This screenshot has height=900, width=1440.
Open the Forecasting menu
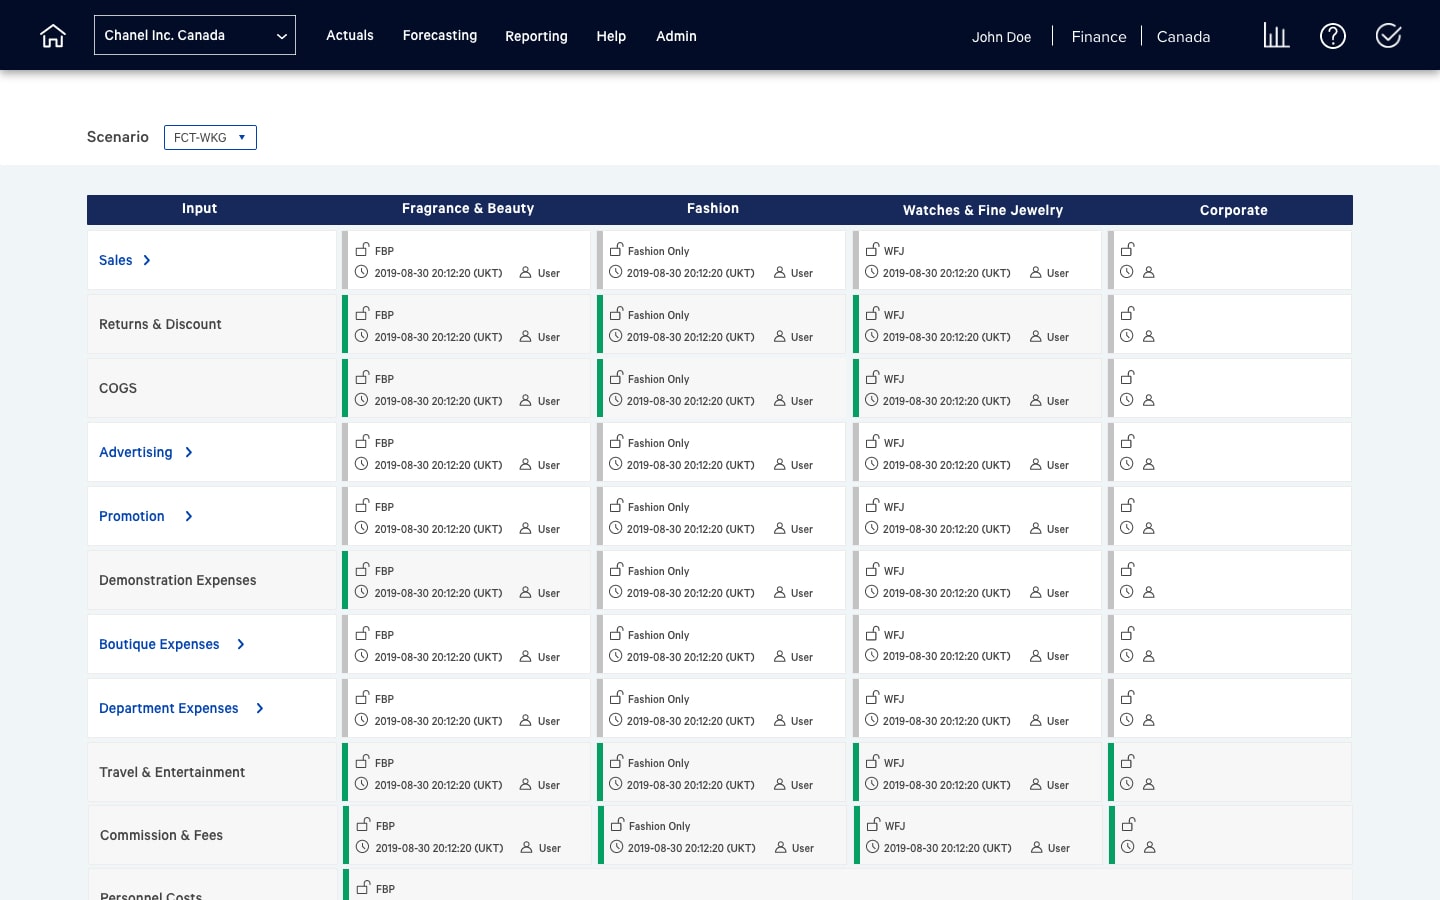click(440, 35)
